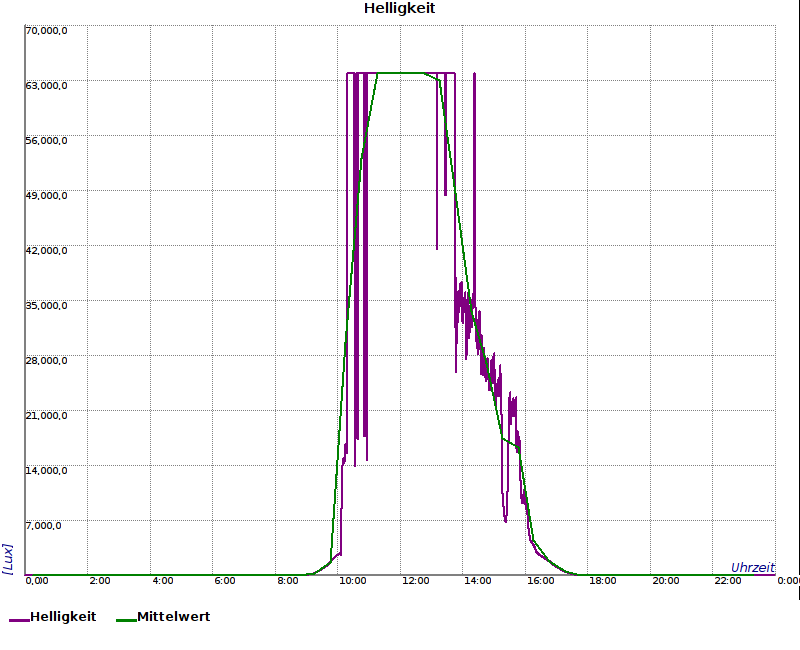
Task: Click the Uhrzeit x-axis title
Action: [x=752, y=567]
